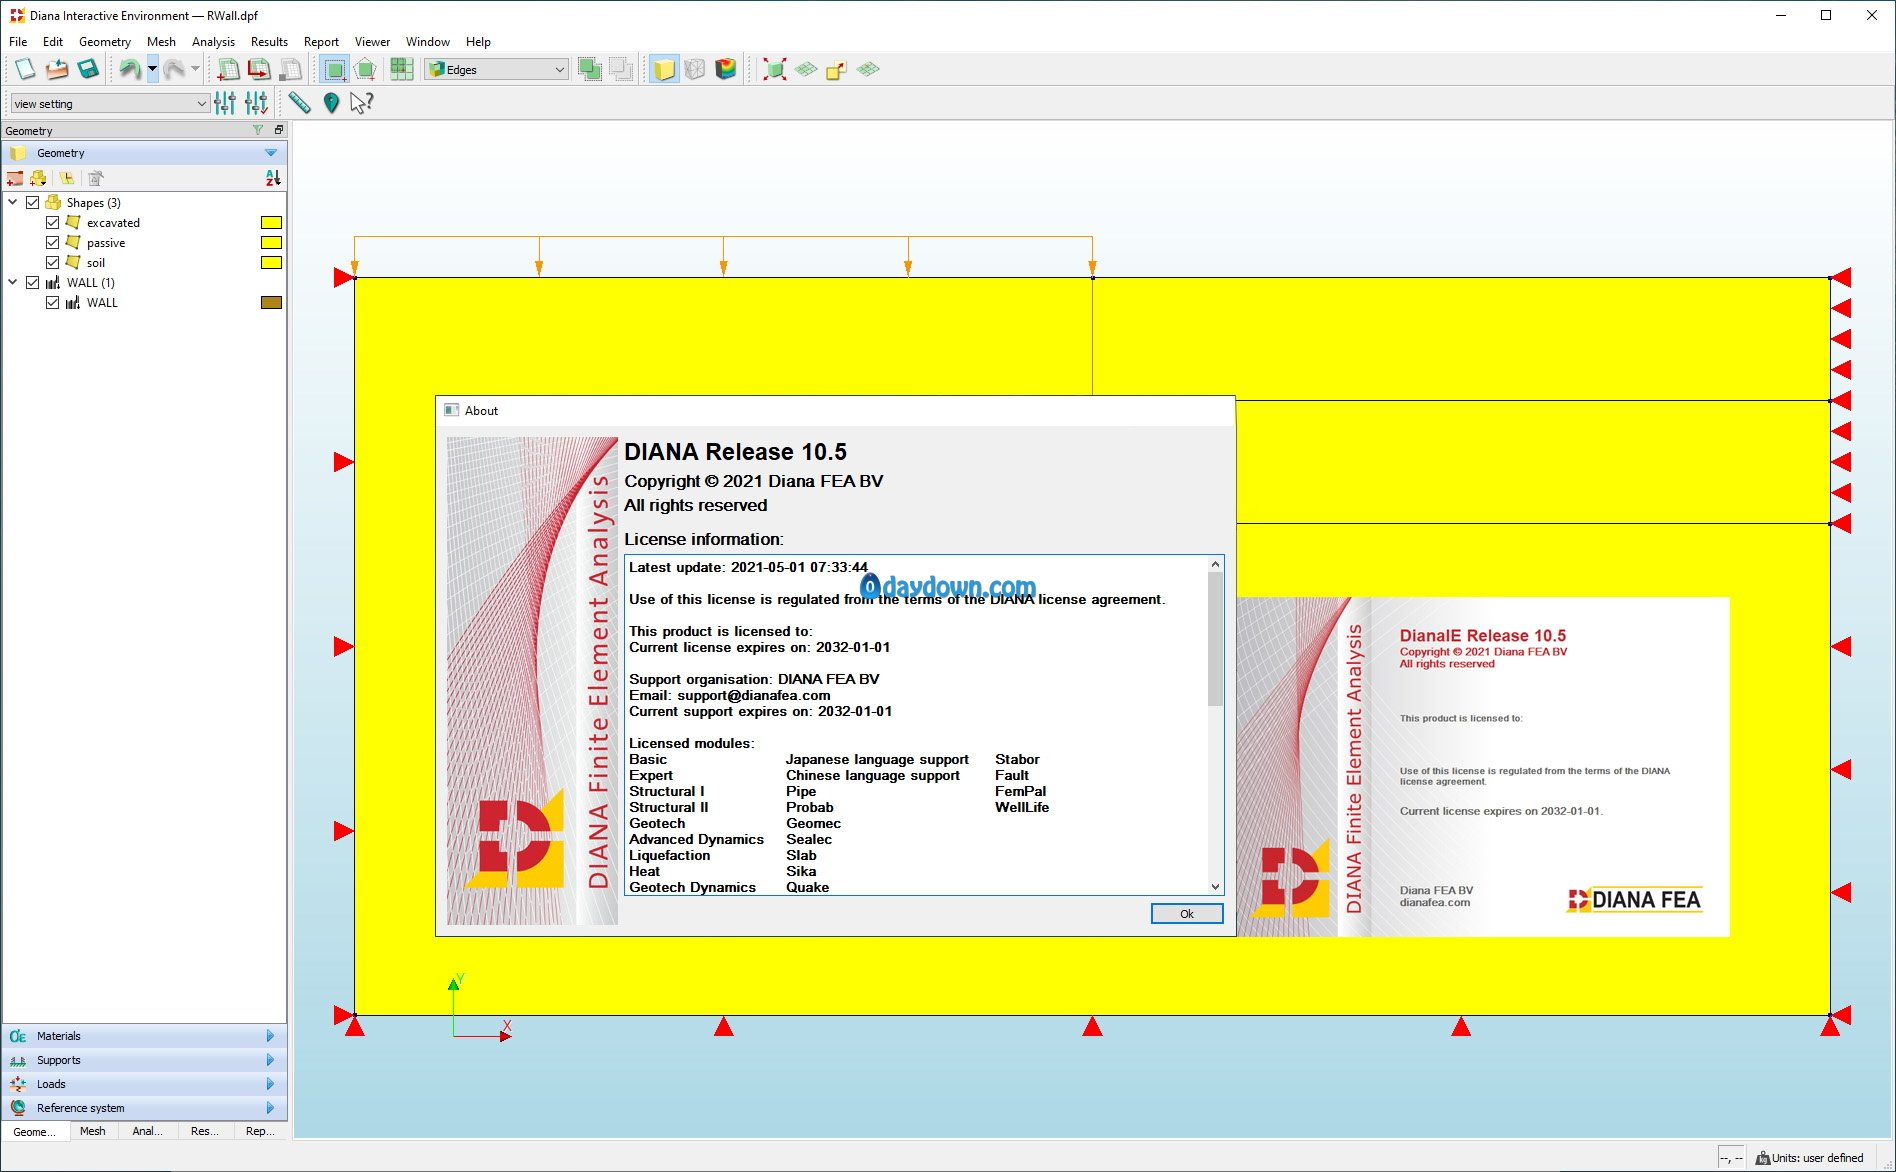This screenshot has height=1172, width=1896.
Task: Click the cursor question mark help tool
Action: (x=362, y=103)
